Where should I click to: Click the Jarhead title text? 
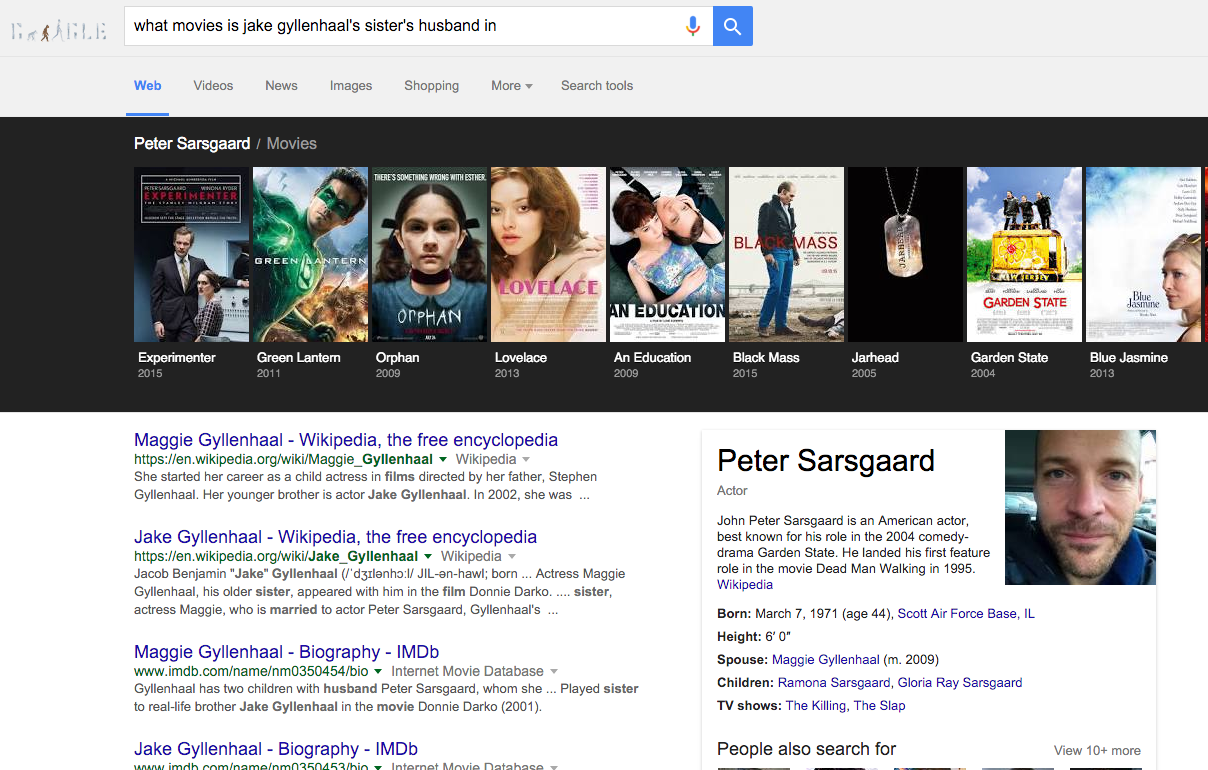coord(875,358)
